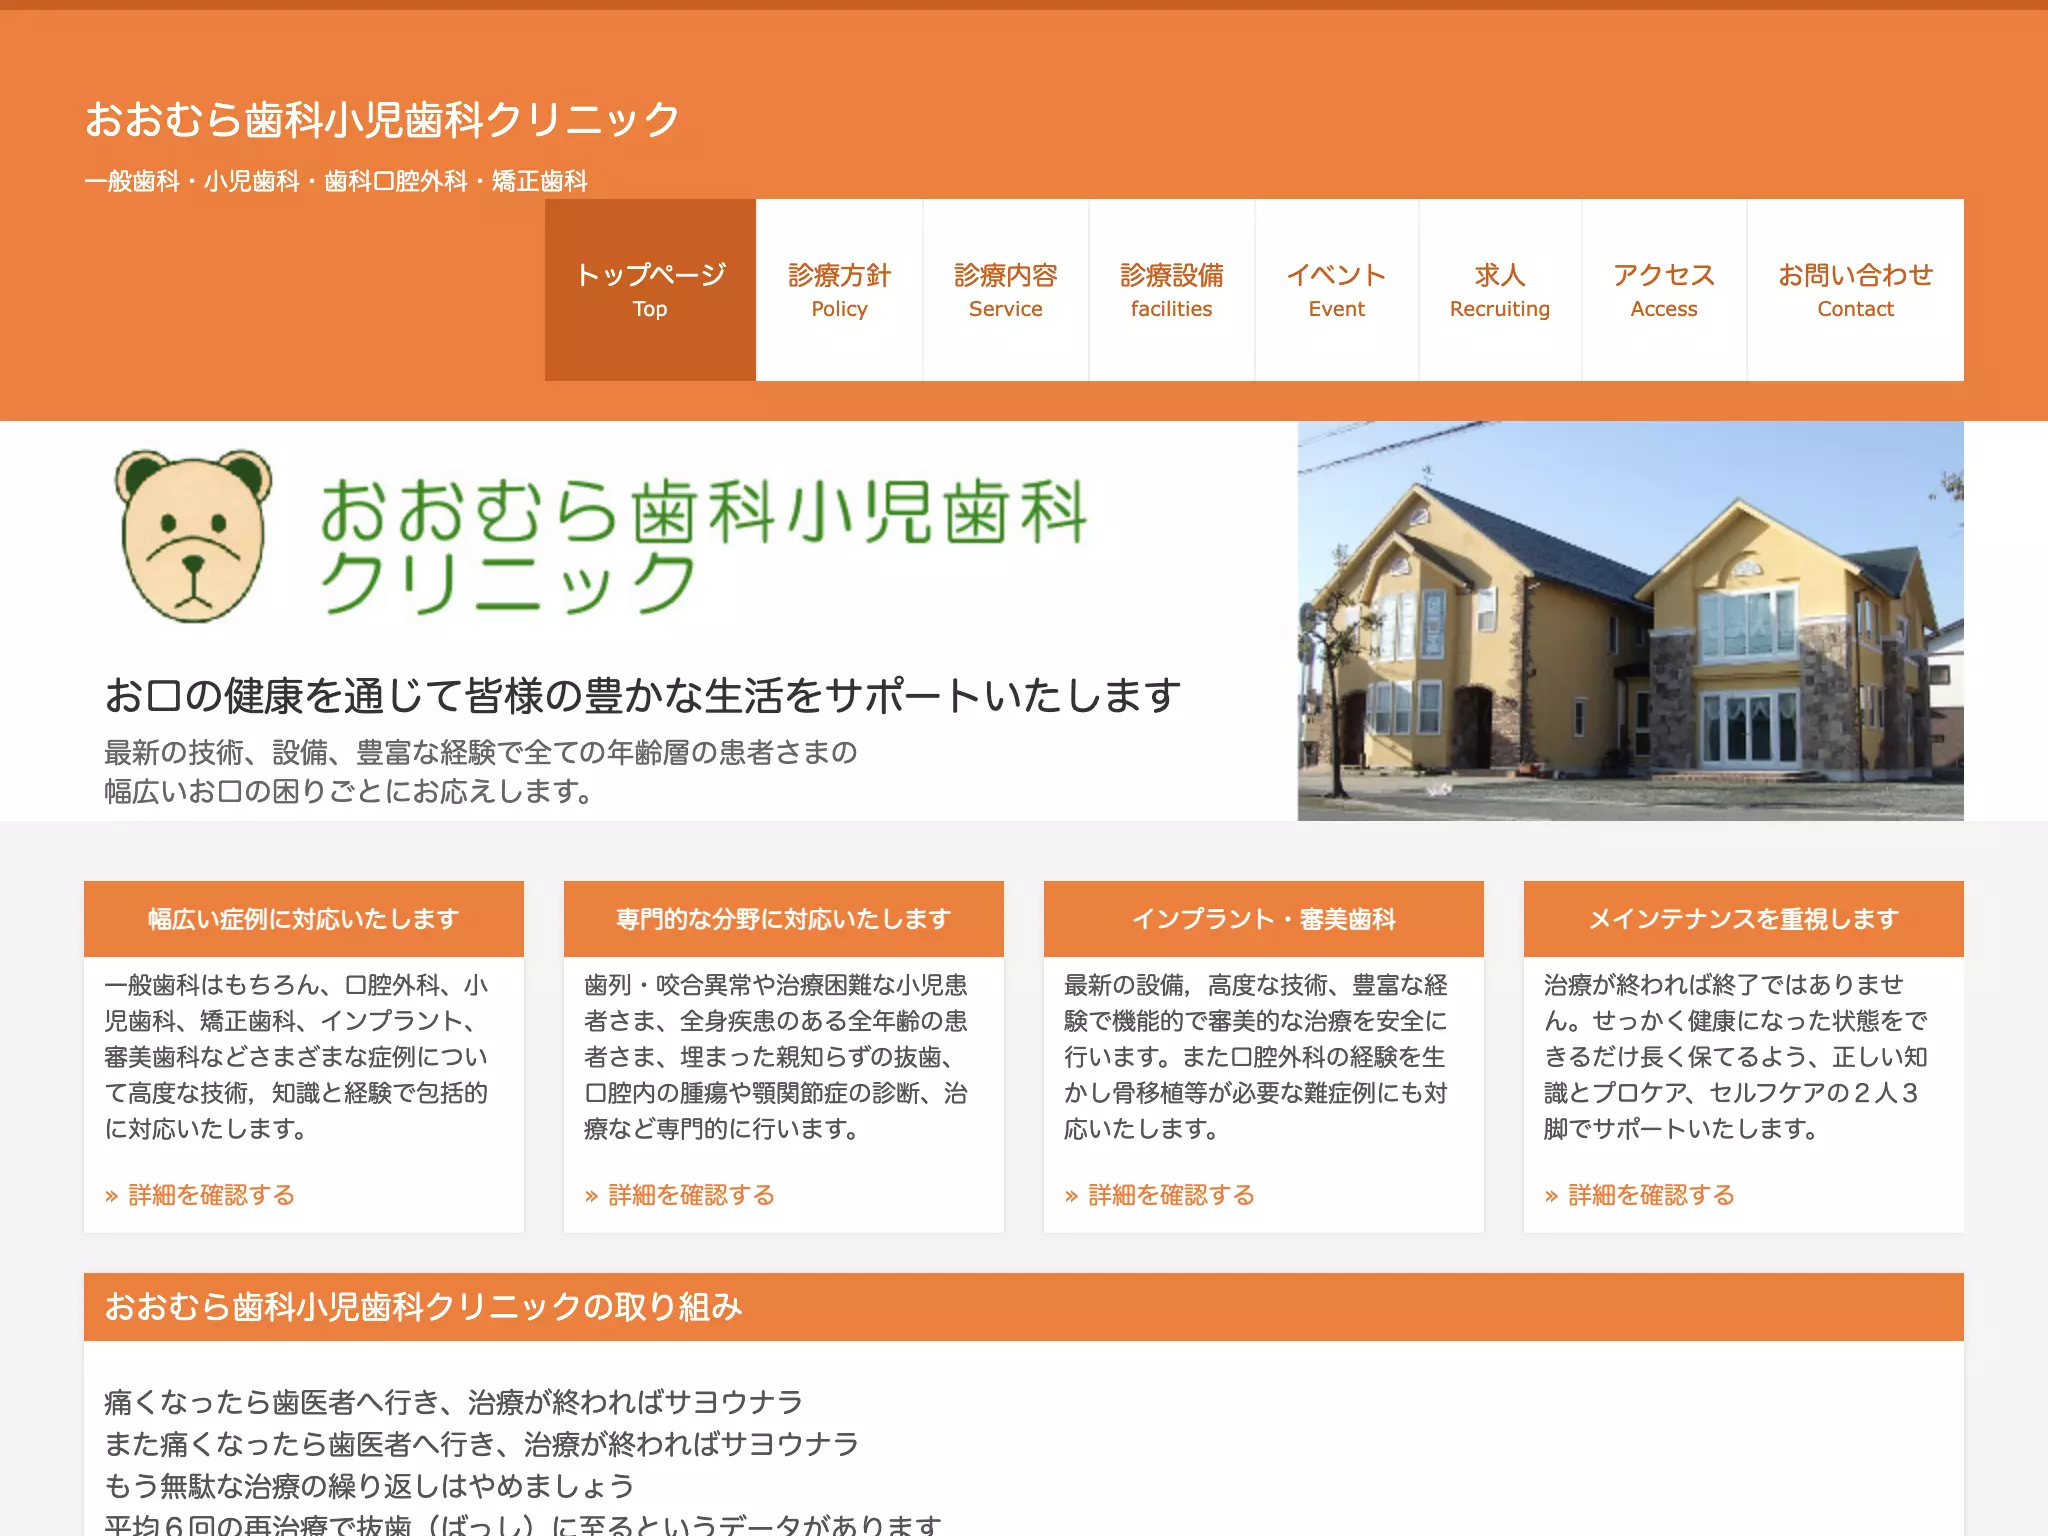Open 詳細を確認する under メインテナンス card

(x=1640, y=1195)
